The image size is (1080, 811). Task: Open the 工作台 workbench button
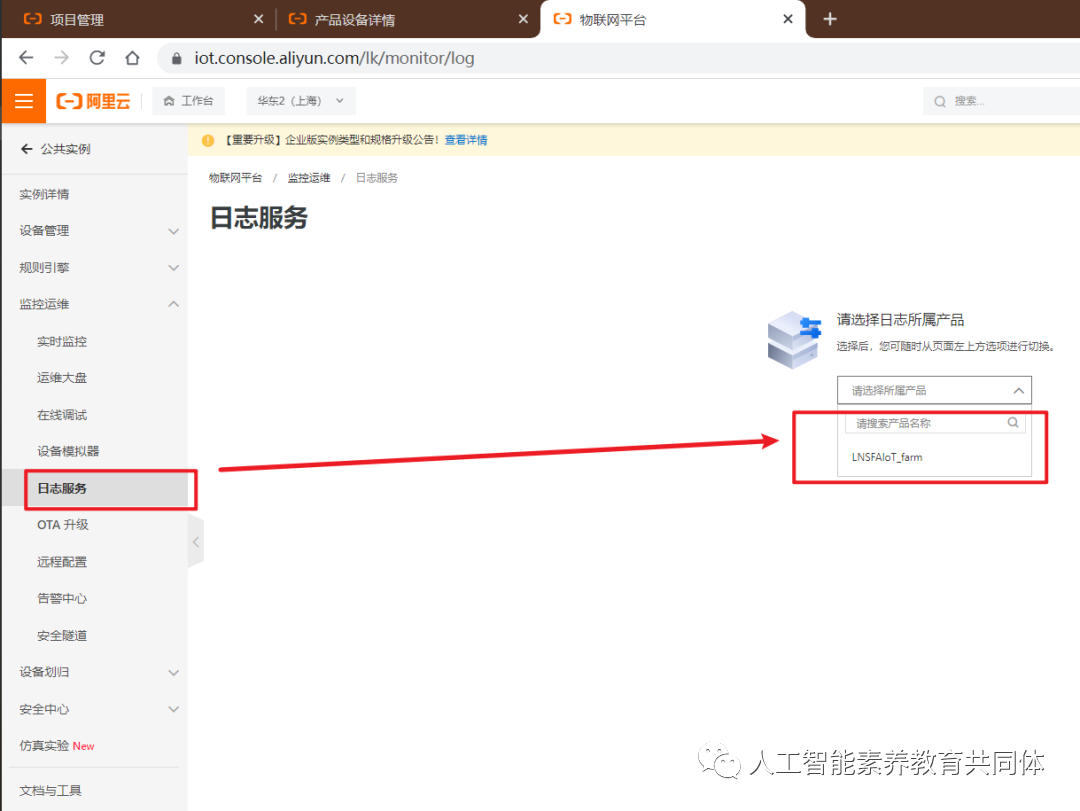(x=189, y=101)
